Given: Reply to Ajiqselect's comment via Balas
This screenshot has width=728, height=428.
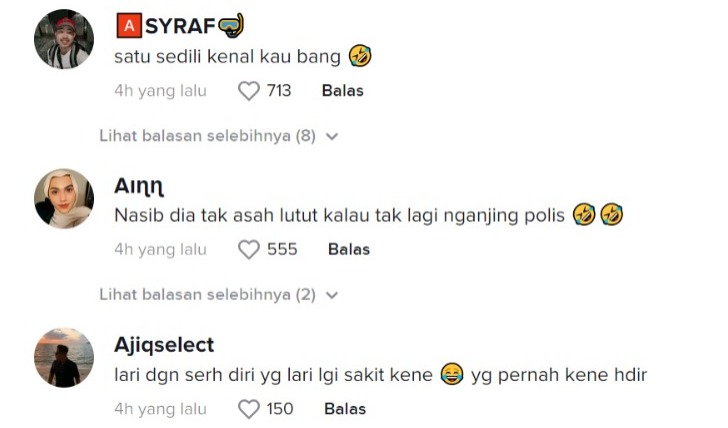Looking at the screenshot, I should pyautogui.click(x=345, y=409).
